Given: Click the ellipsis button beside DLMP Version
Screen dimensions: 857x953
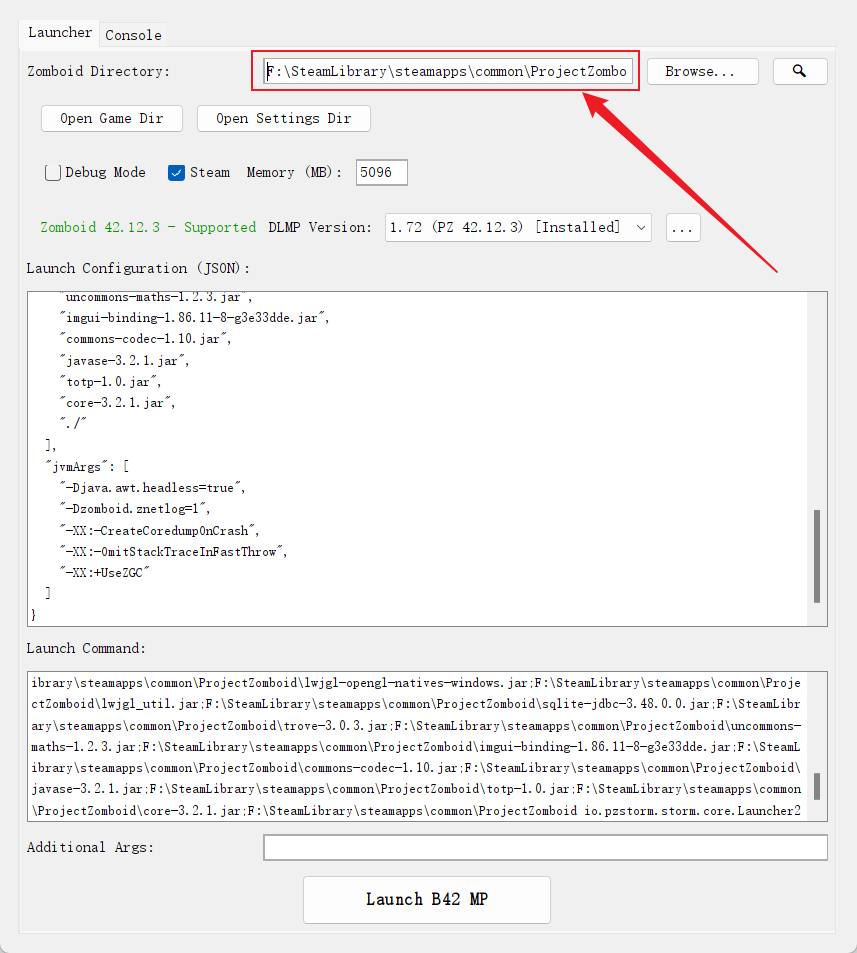Looking at the screenshot, I should (x=682, y=228).
